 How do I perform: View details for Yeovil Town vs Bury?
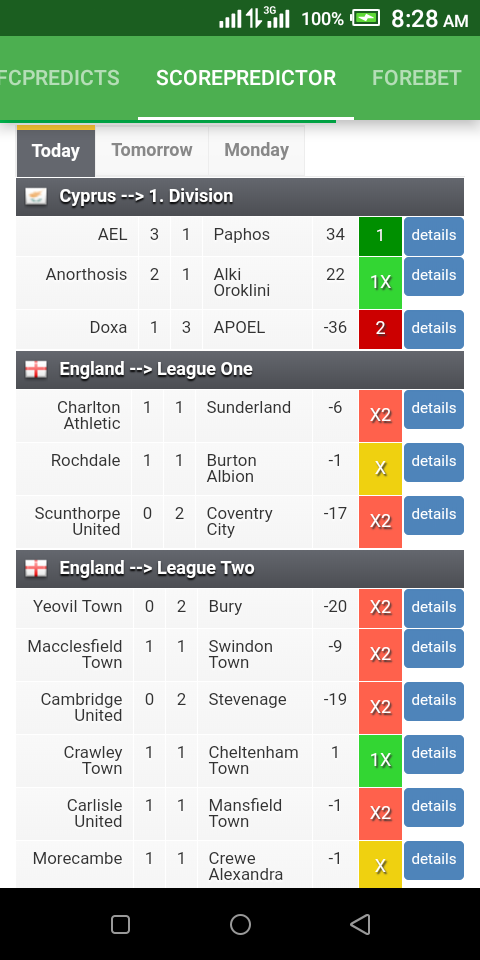click(433, 607)
